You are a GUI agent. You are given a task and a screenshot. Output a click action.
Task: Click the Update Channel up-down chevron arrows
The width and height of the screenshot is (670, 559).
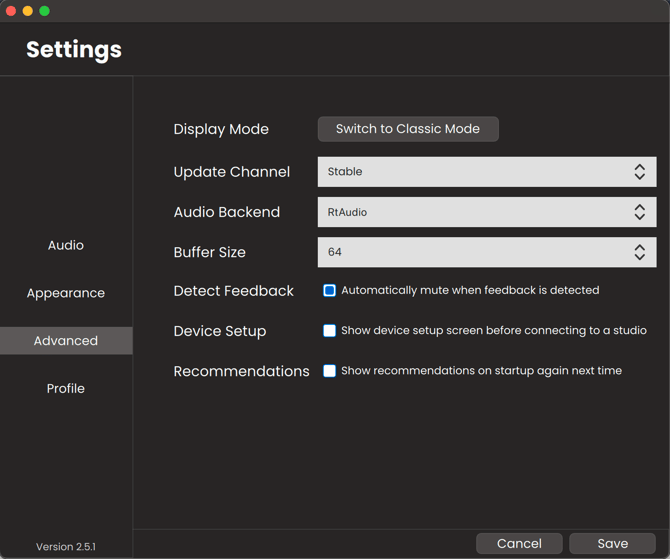tap(639, 172)
